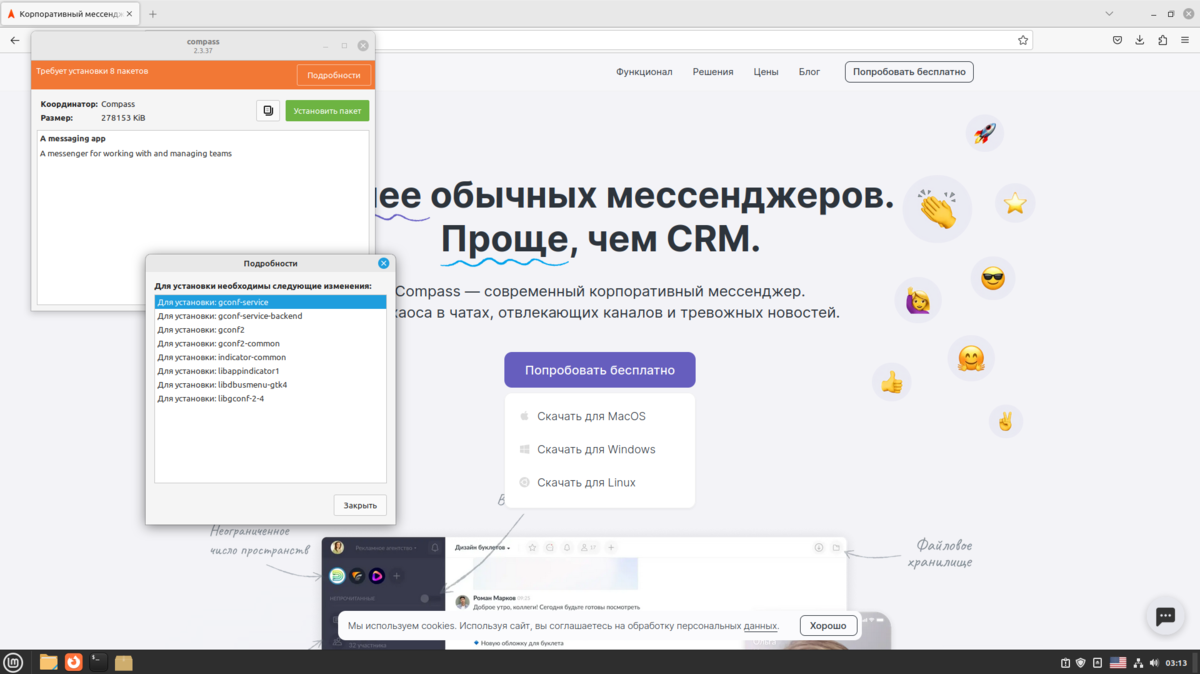The image size is (1200, 674).
Task: Click the Firefox icon in the taskbar
Action: pos(73,662)
